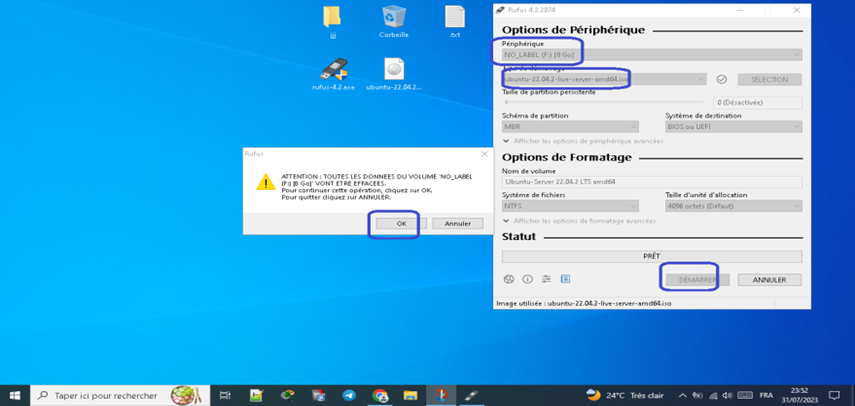The height and width of the screenshot is (406, 855).
Task: Click the warning triangle icon in dialog
Action: tap(266, 182)
